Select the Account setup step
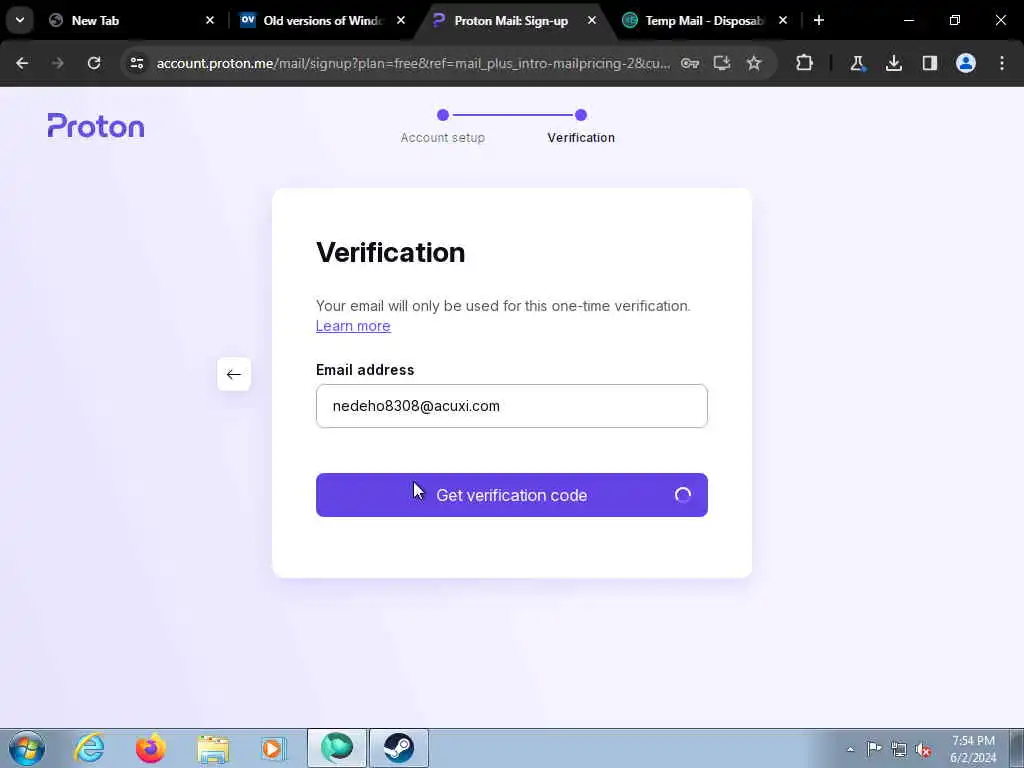Viewport: 1024px width, 768px height. point(443,125)
